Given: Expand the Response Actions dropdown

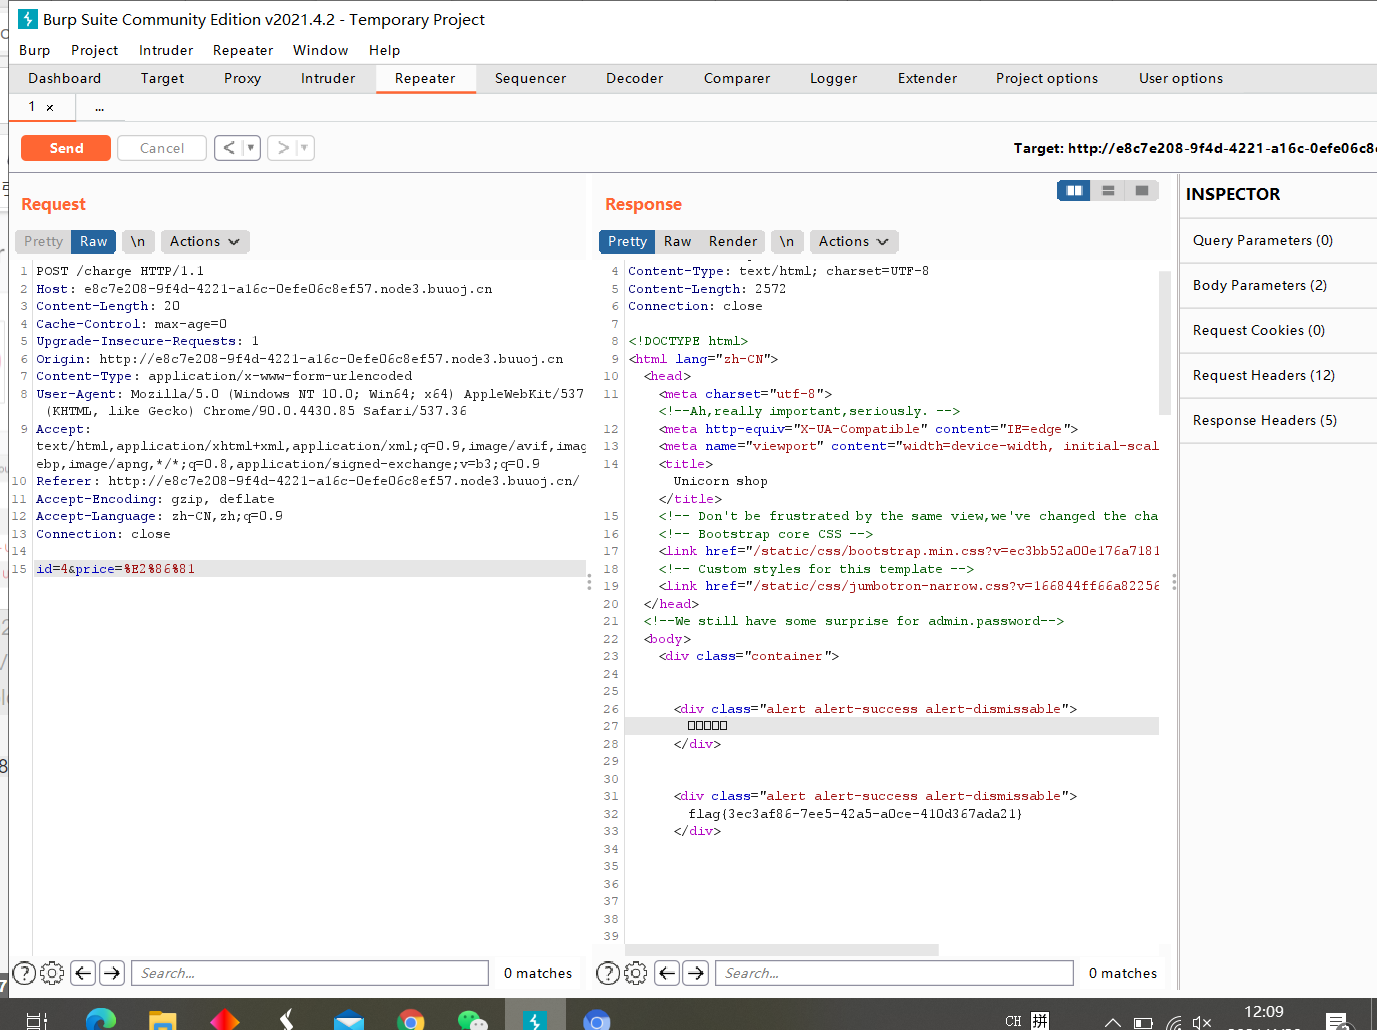Looking at the screenshot, I should pyautogui.click(x=854, y=241).
